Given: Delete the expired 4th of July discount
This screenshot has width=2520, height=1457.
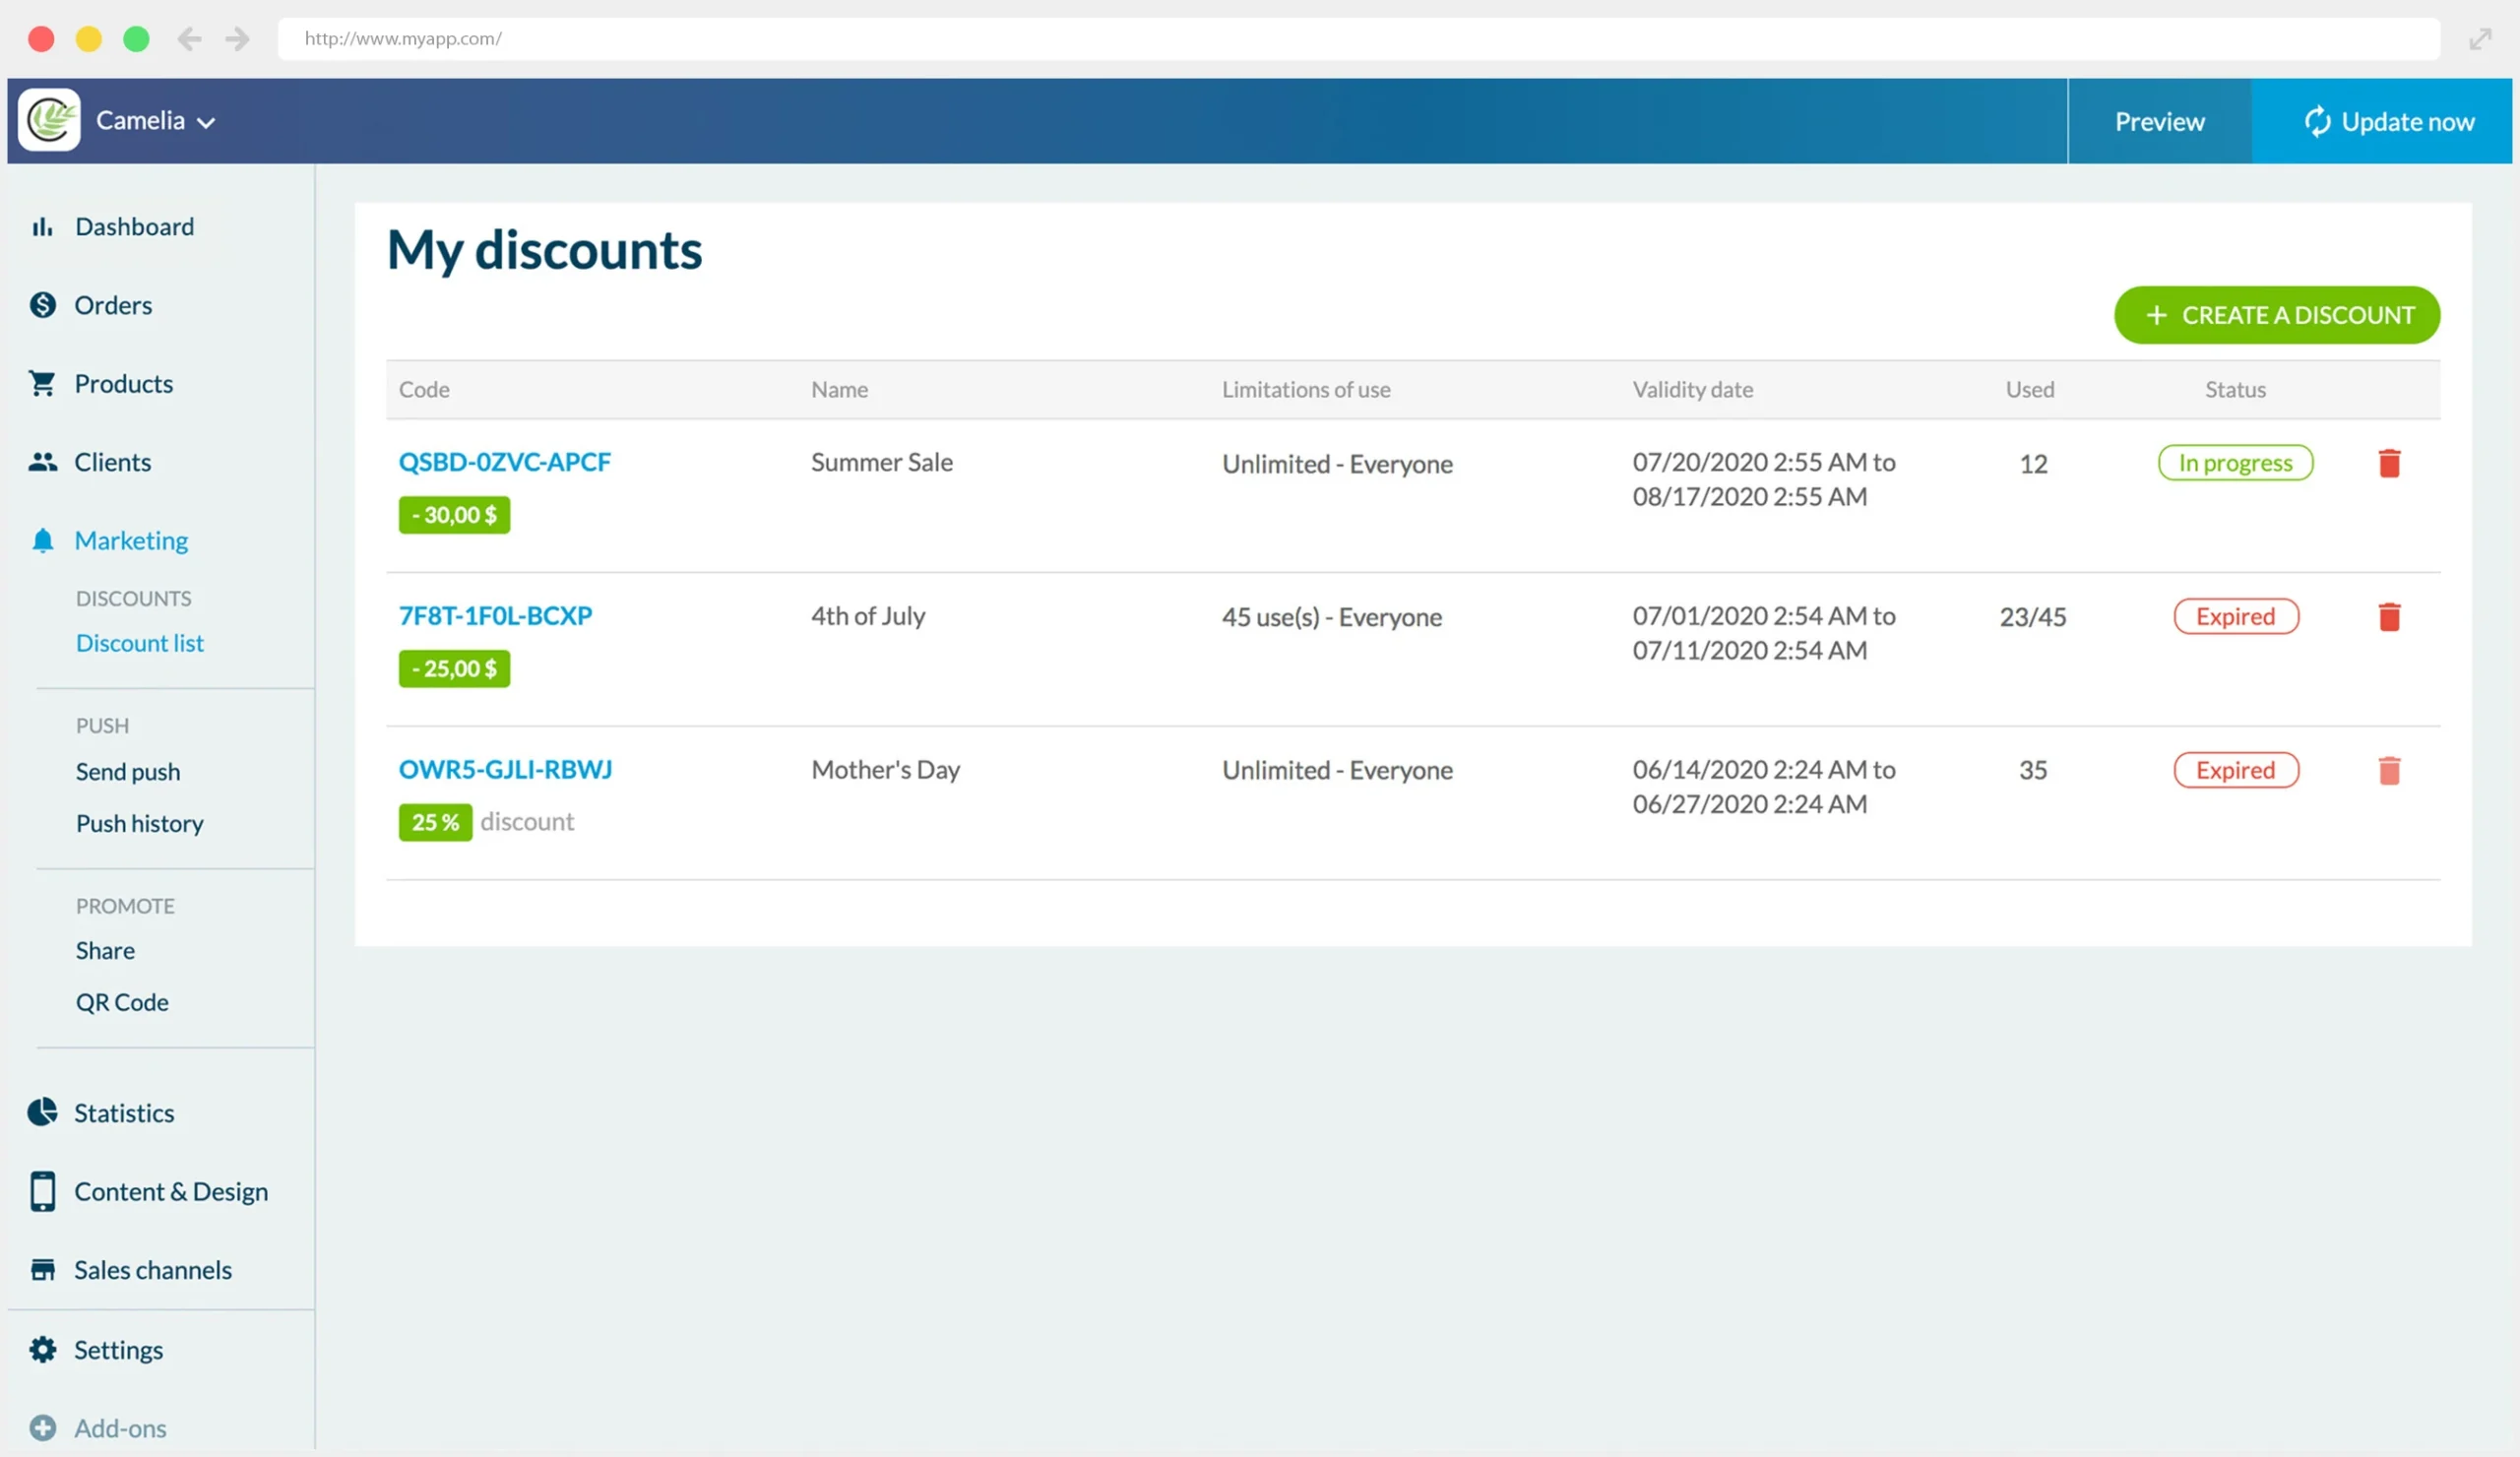Looking at the screenshot, I should tap(2391, 617).
